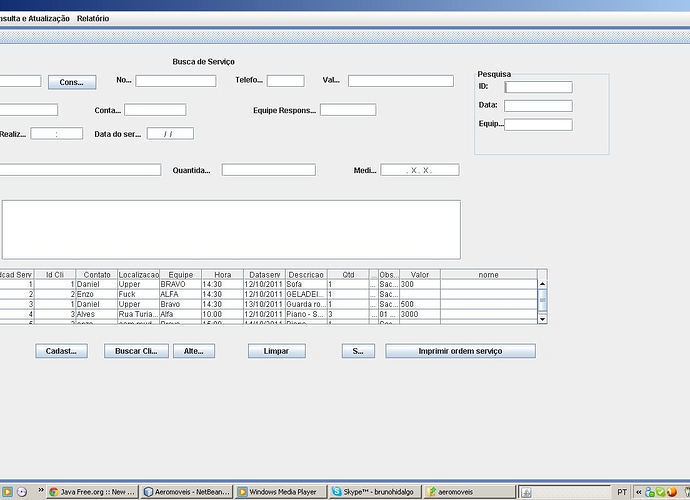Select table row with contact Enzo
The image size is (690, 500).
coord(97,294)
